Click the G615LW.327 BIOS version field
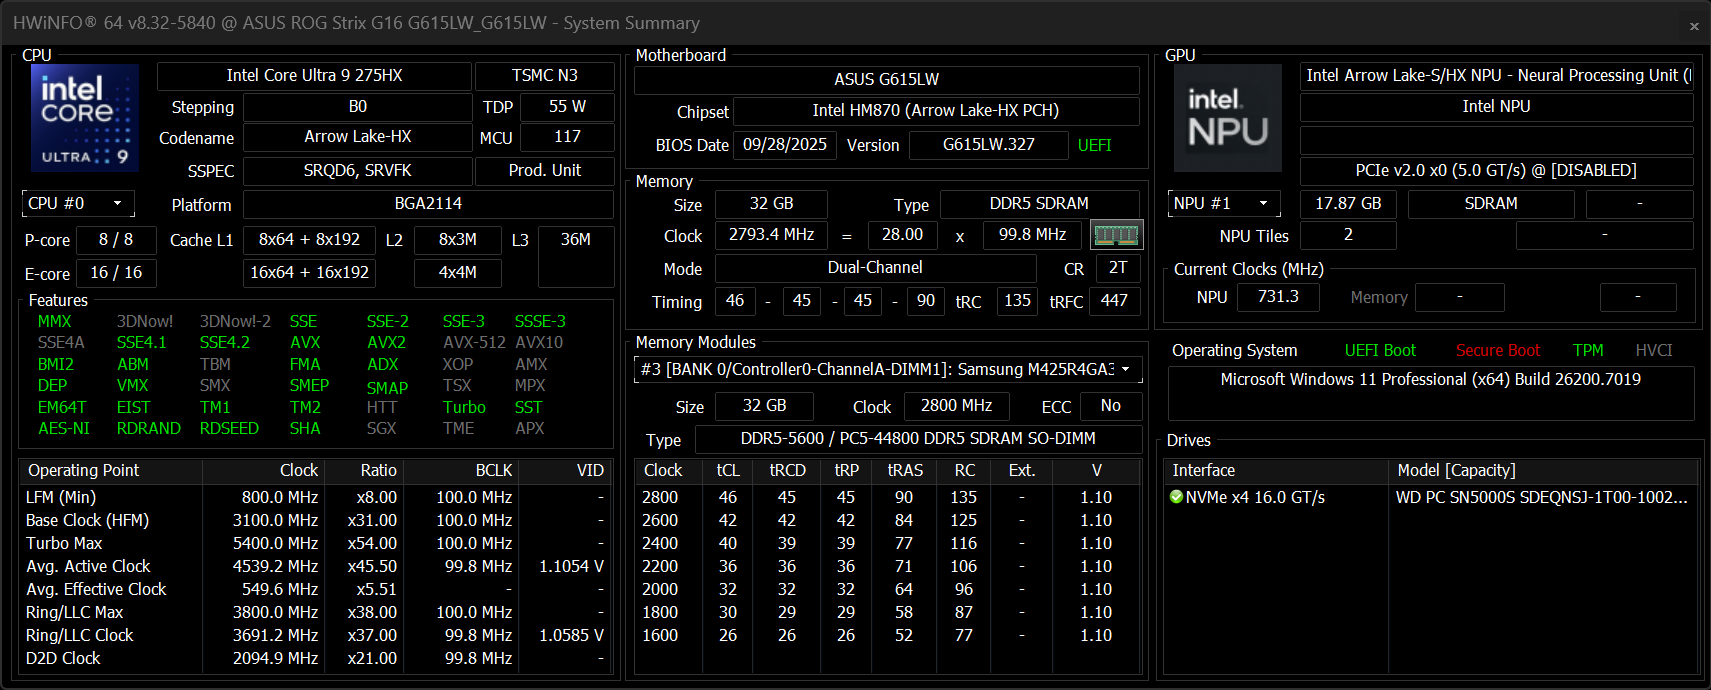 [989, 145]
